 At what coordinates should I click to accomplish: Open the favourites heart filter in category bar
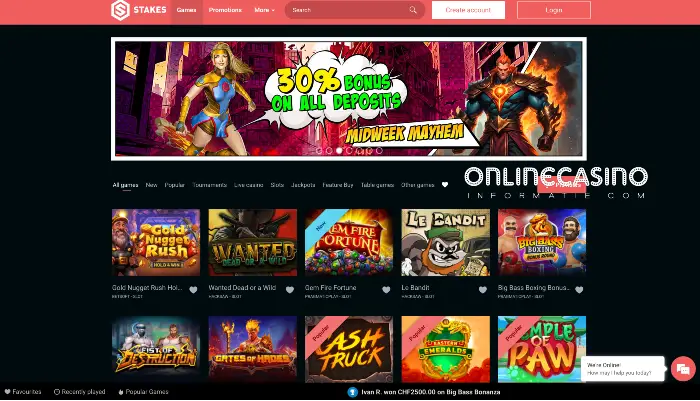point(445,185)
